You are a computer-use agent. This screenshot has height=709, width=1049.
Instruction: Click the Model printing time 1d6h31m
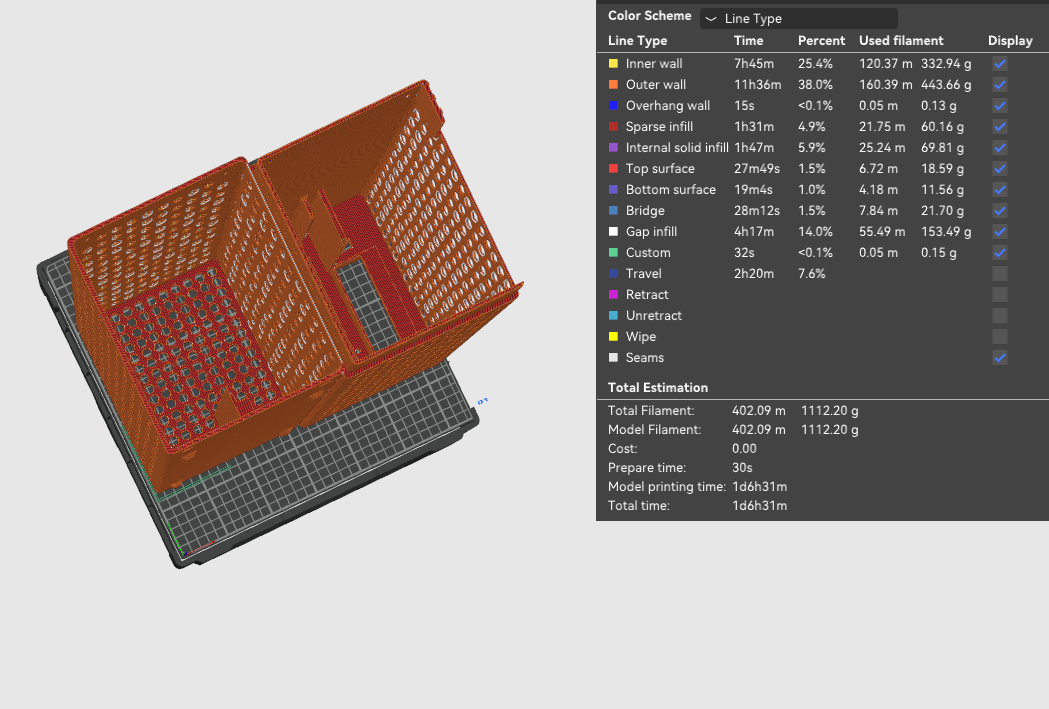[x=759, y=486]
